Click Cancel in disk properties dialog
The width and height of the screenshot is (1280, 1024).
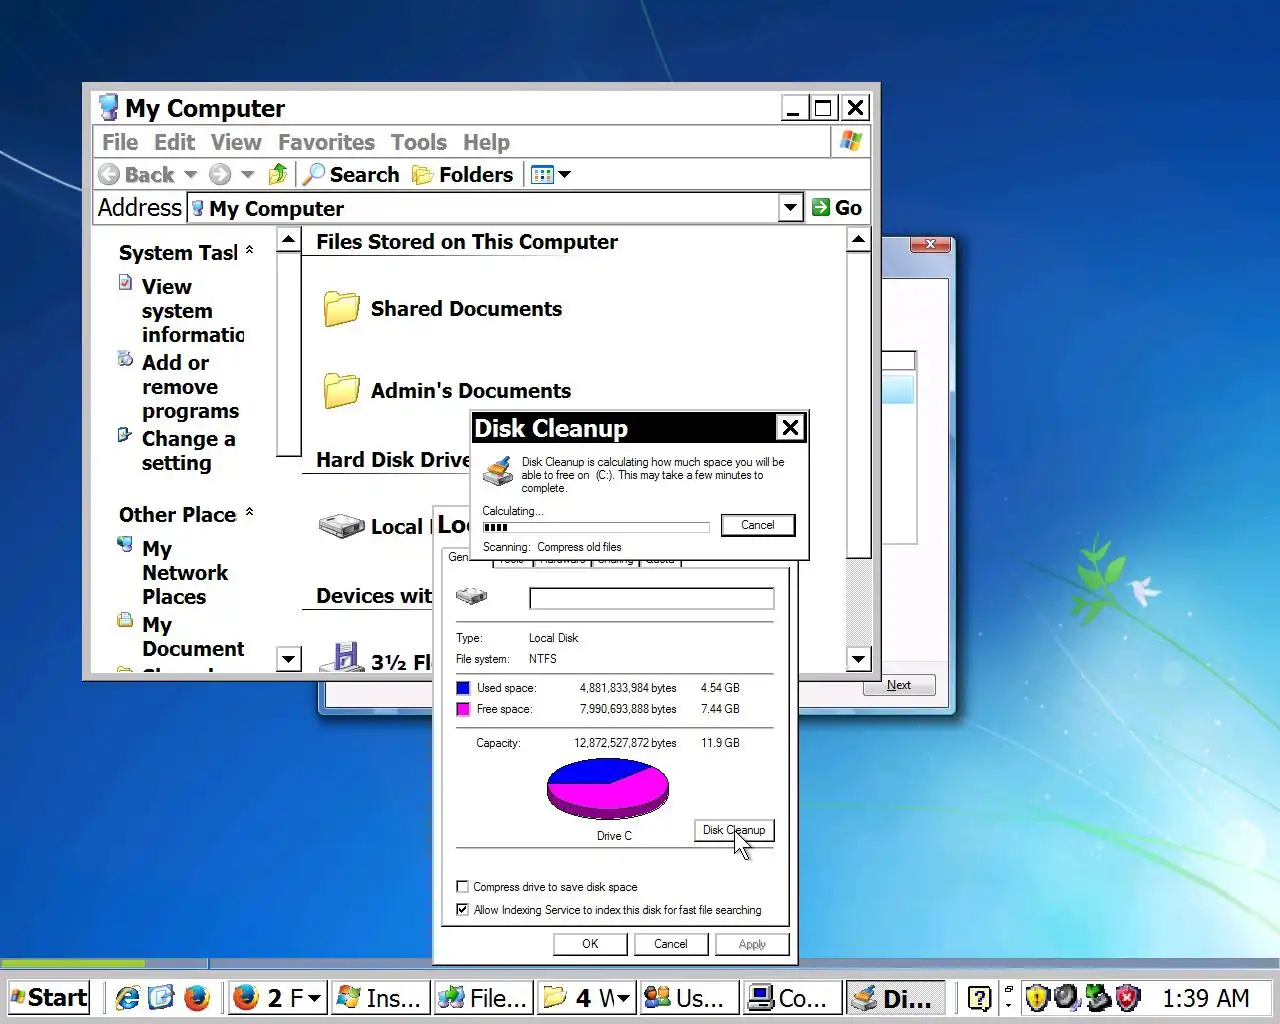(x=671, y=944)
